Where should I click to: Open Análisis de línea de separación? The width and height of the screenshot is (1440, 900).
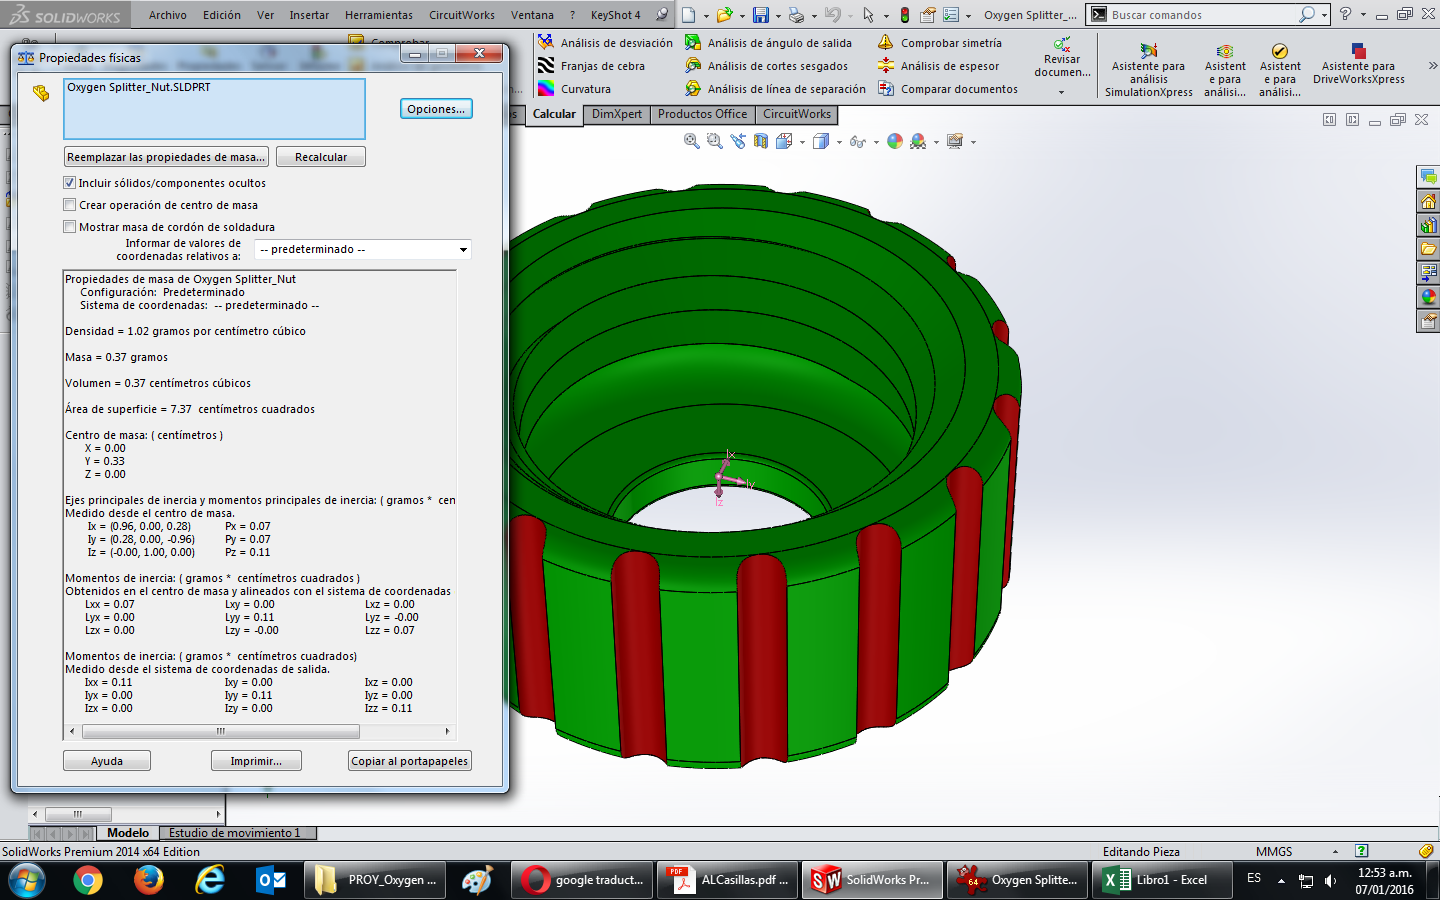click(775, 89)
